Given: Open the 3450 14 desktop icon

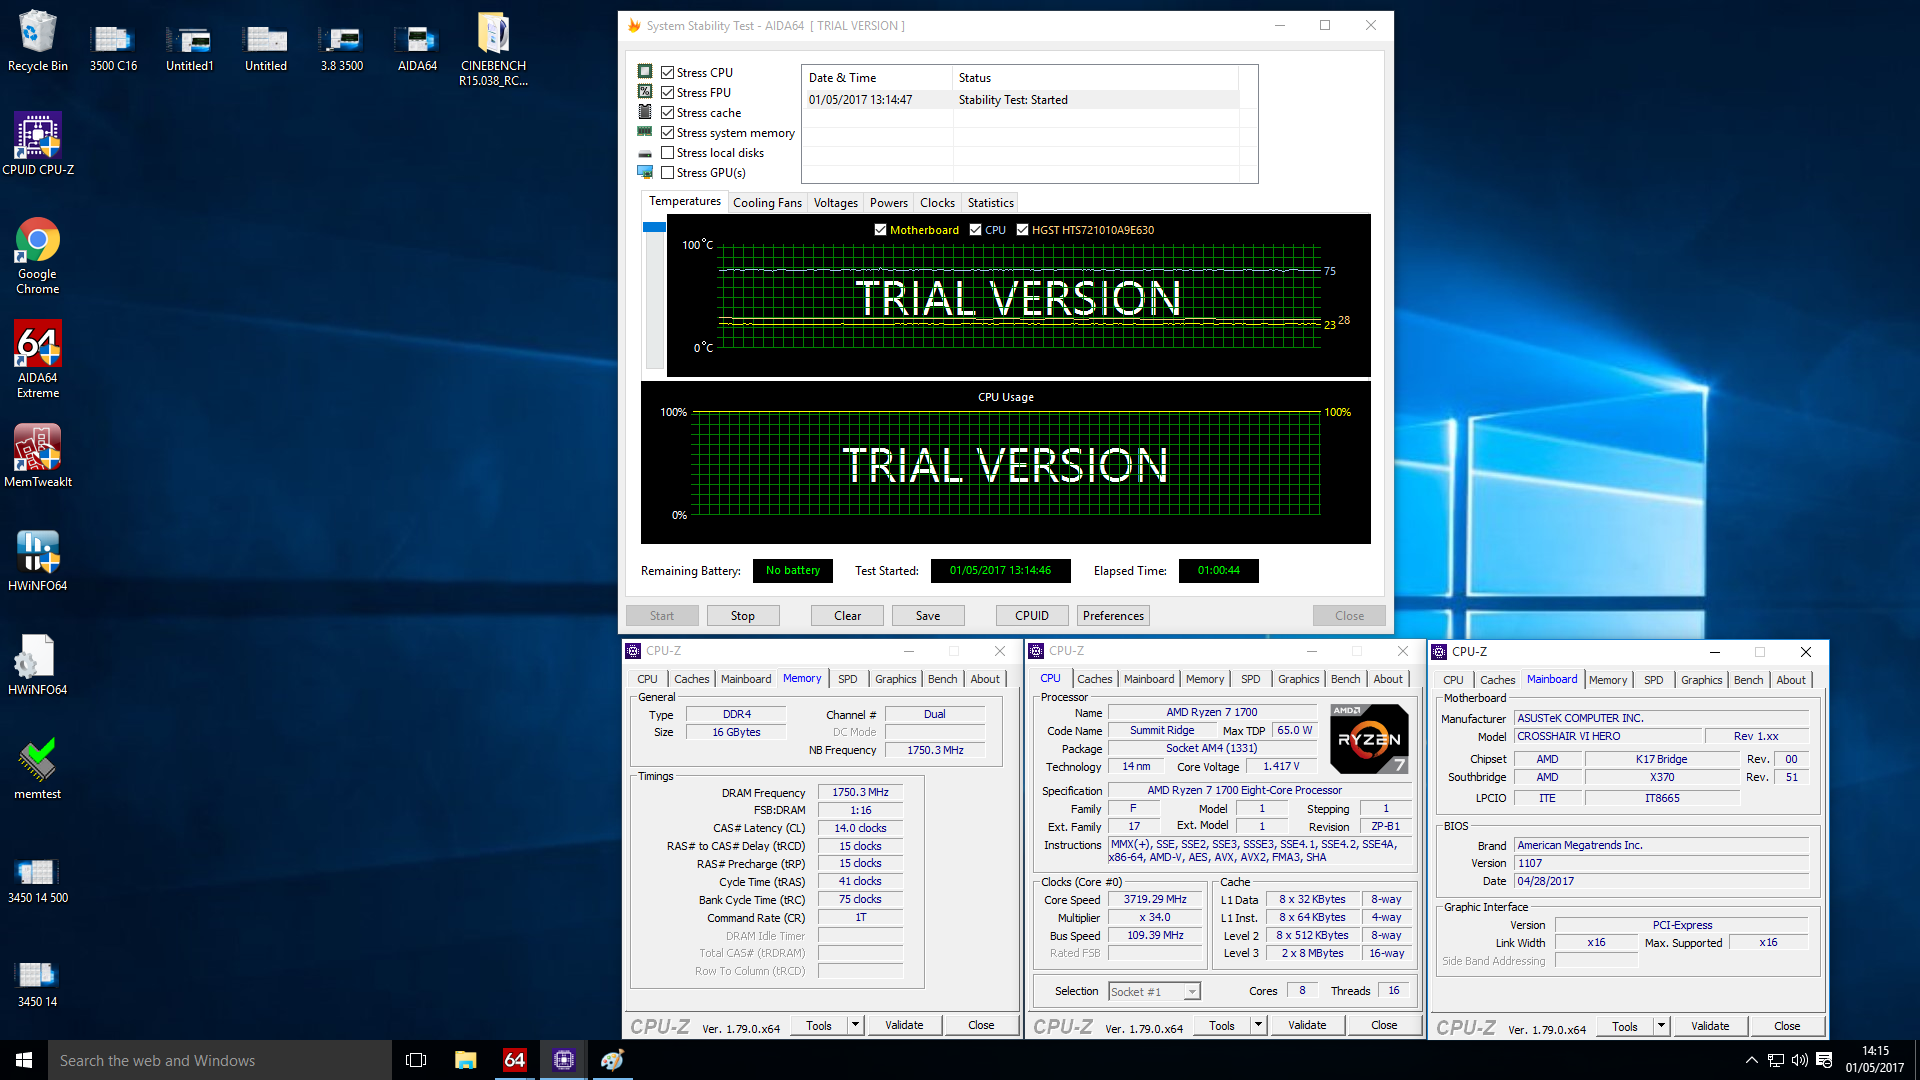Looking at the screenshot, I should 38,984.
